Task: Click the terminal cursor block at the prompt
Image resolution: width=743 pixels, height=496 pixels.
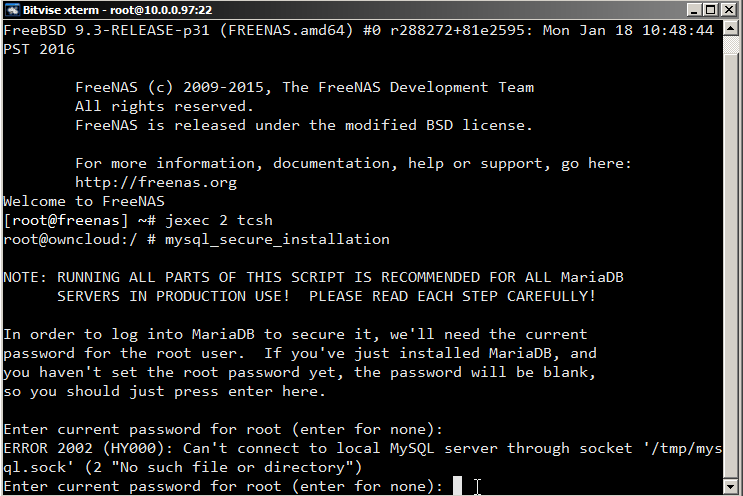Action: 457,486
